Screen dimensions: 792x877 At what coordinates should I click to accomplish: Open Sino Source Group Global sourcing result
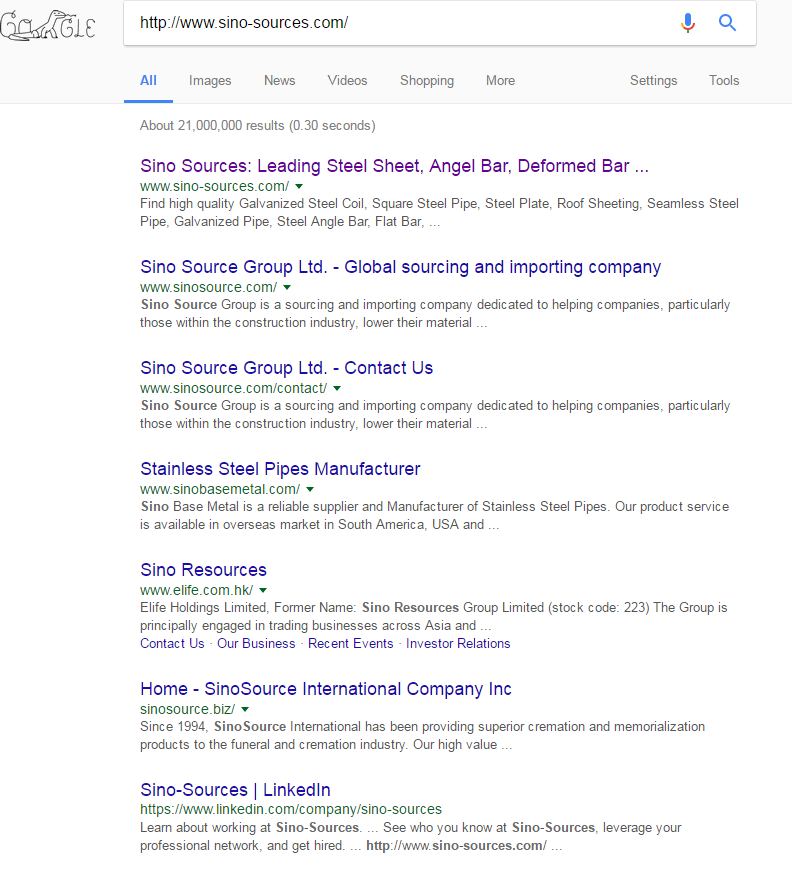click(400, 267)
